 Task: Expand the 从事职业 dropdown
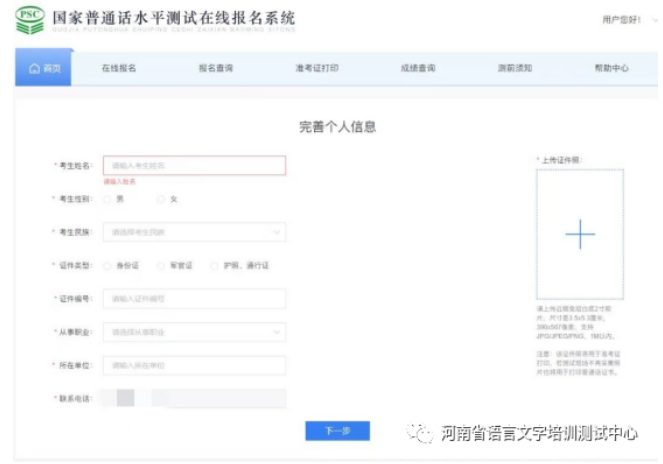[x=194, y=332]
